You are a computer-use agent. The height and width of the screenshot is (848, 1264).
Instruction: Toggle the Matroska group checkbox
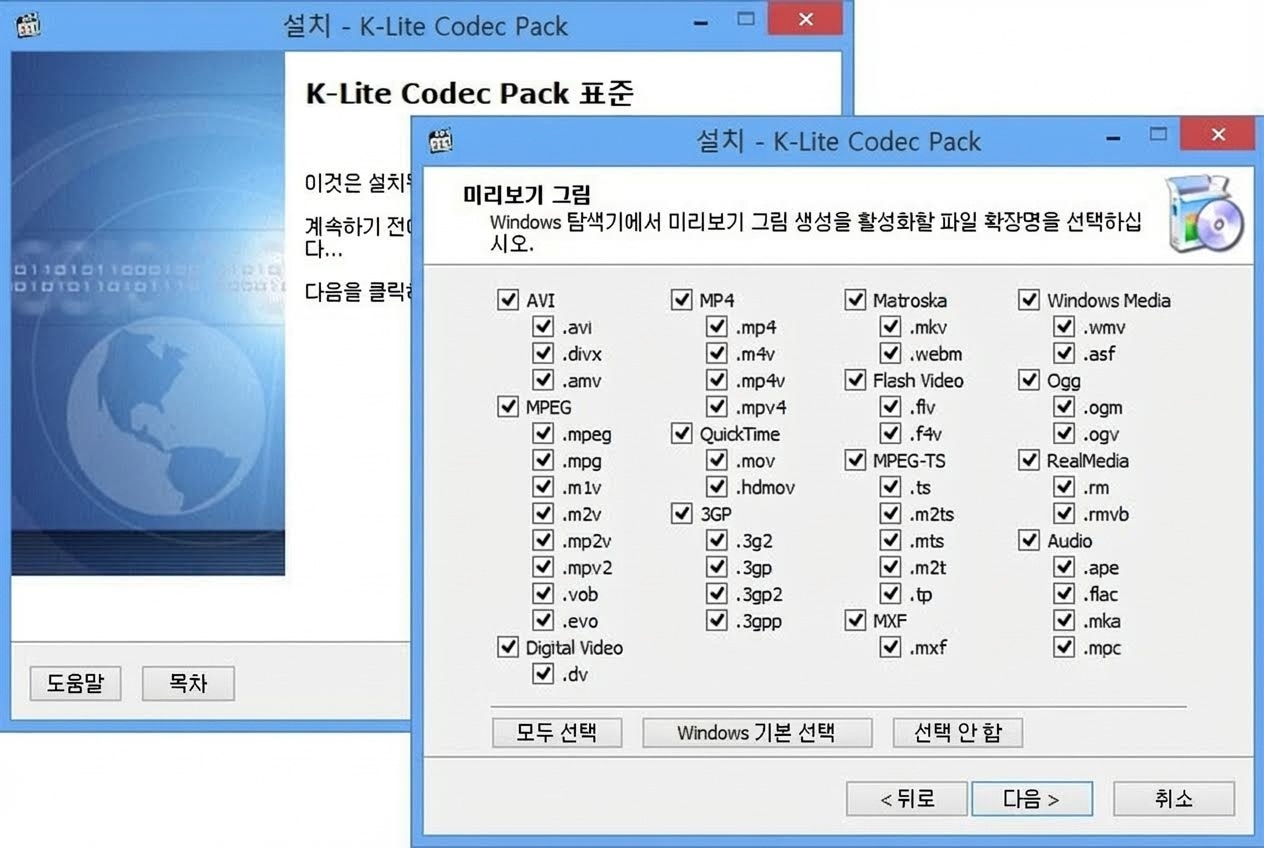[x=855, y=299]
